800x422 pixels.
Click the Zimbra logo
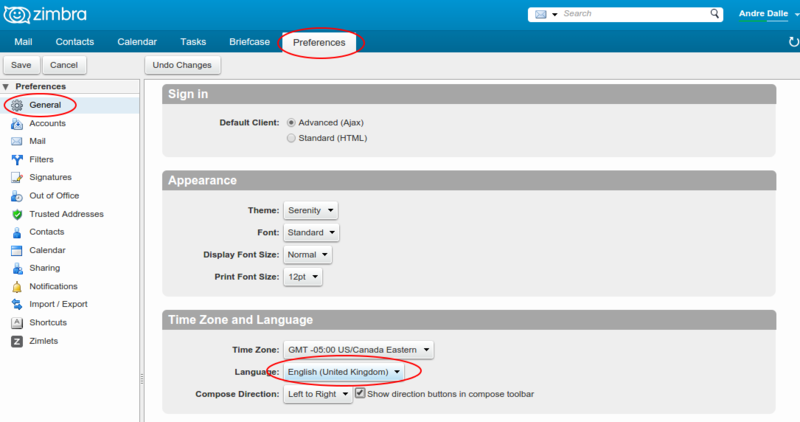[x=45, y=14]
